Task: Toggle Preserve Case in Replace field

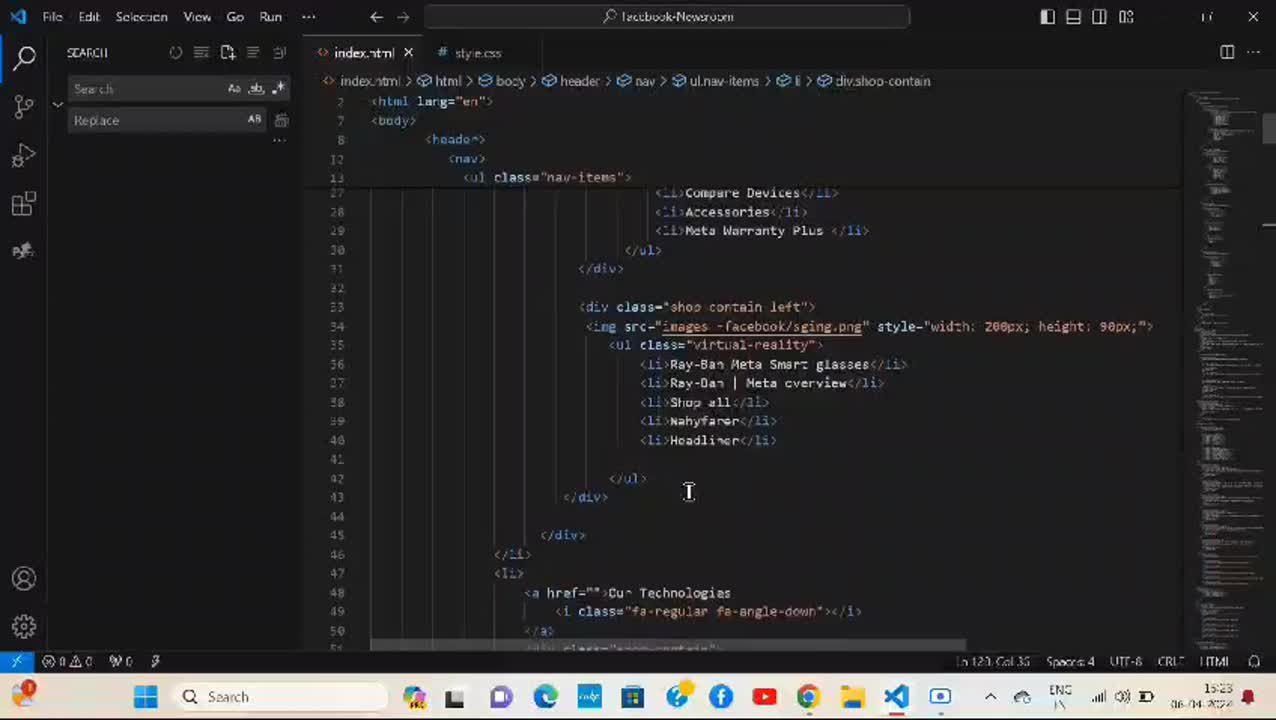Action: click(x=254, y=120)
